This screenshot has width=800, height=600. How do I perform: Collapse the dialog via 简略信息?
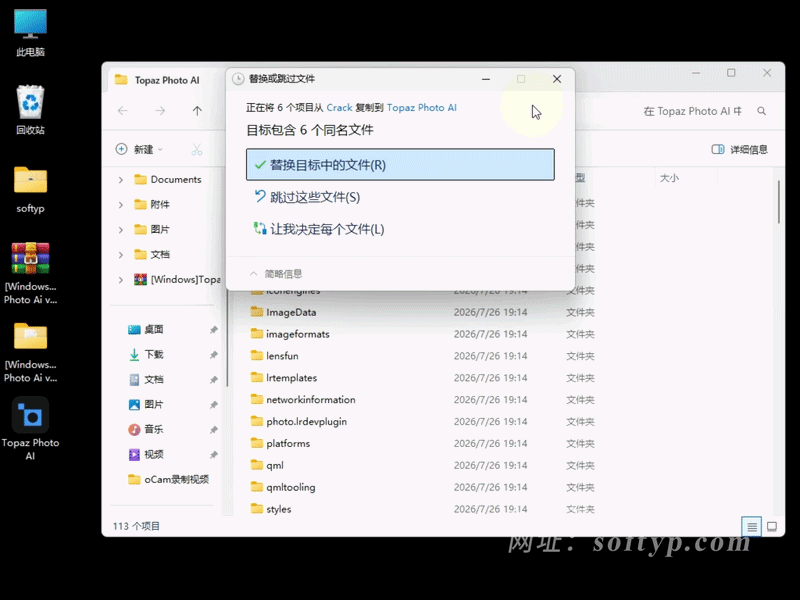pos(276,274)
